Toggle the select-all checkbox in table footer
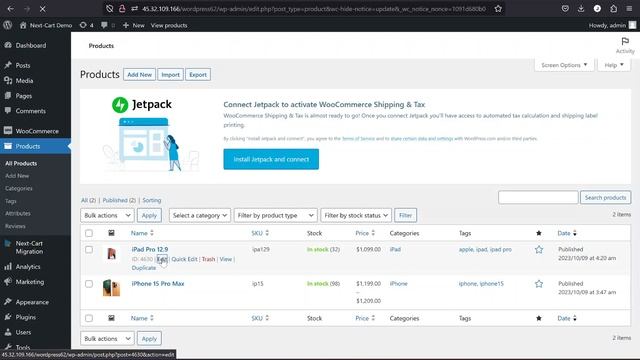This screenshot has width=640, height=360. 89,318
